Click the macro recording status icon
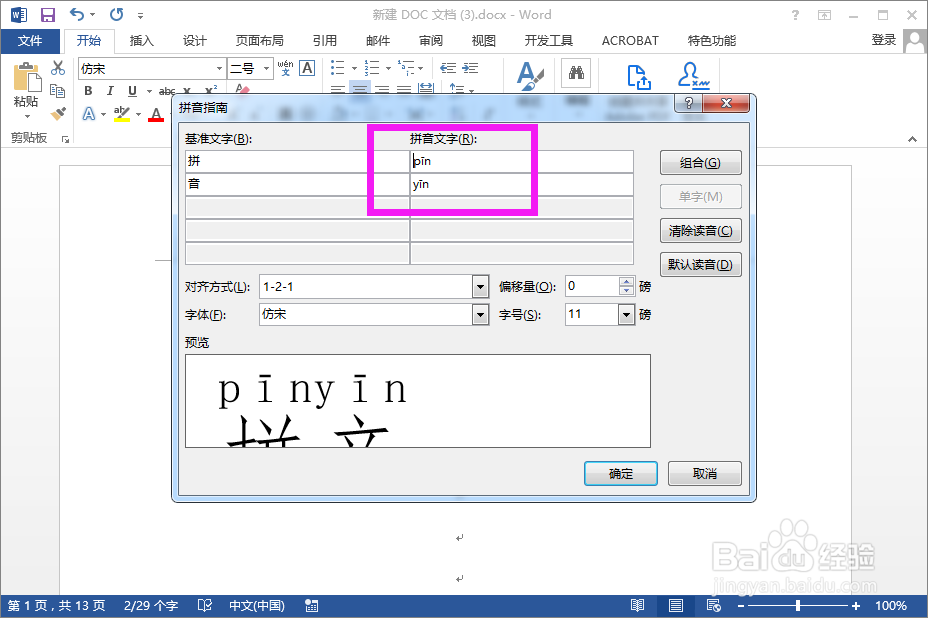928x618 pixels. 311,606
